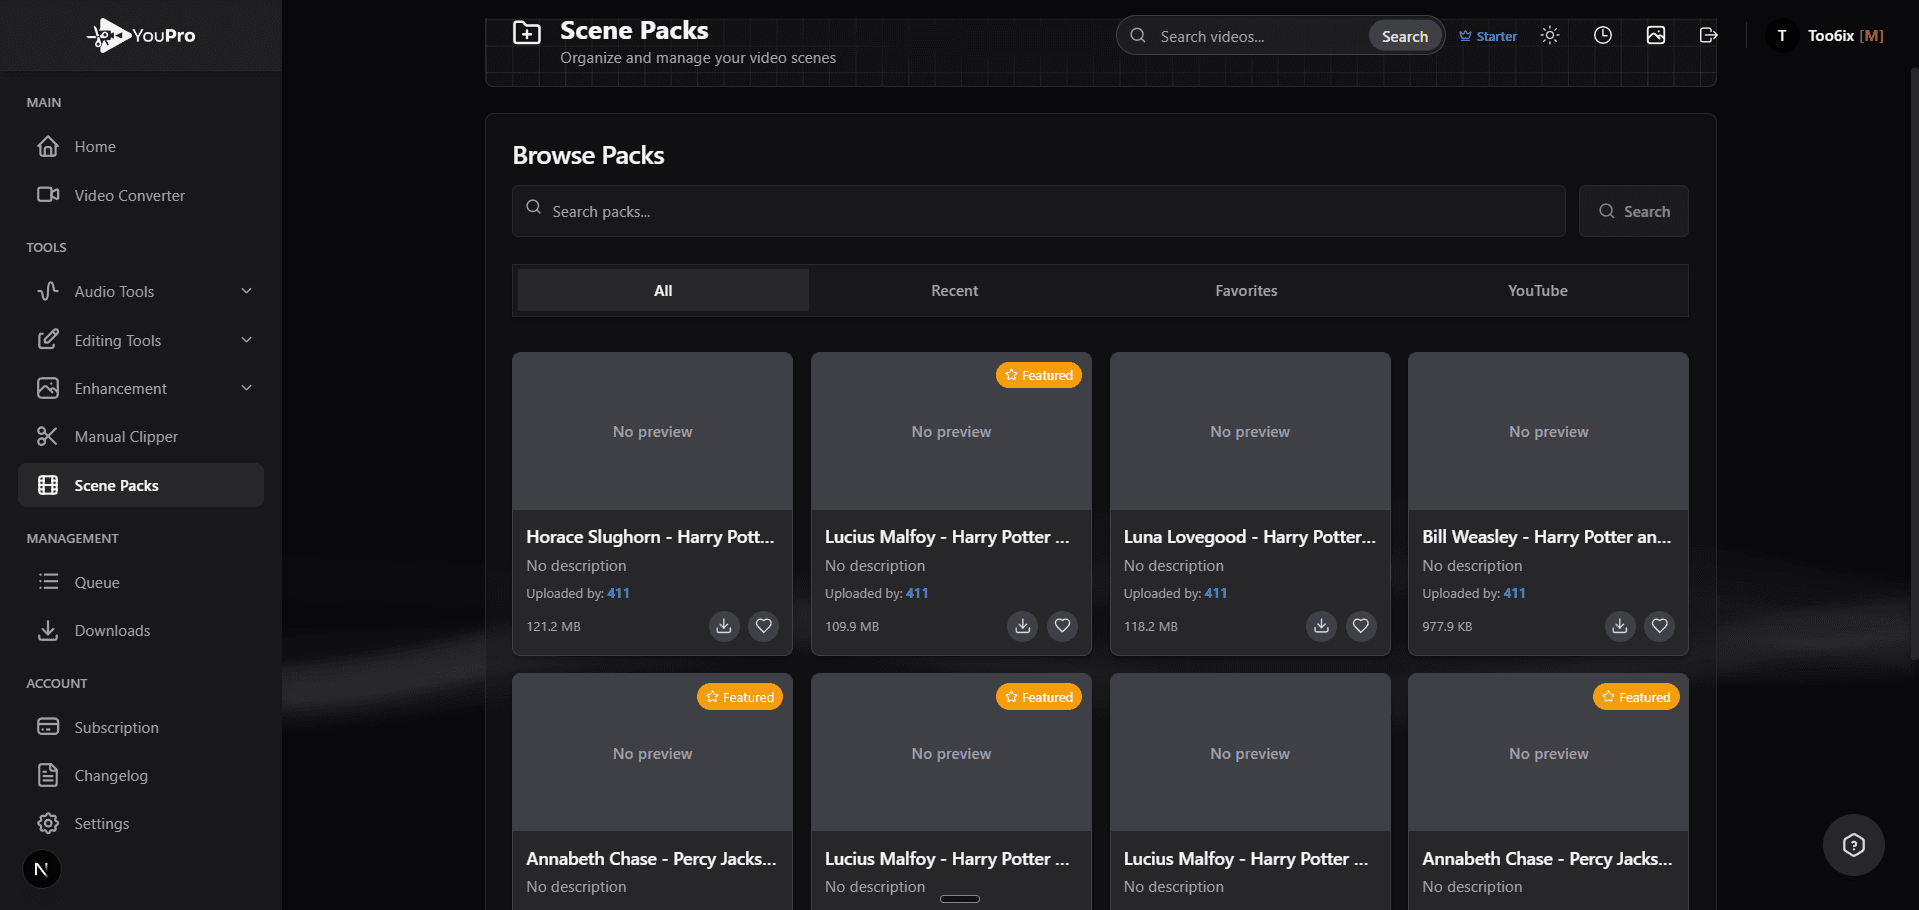This screenshot has height=910, width=1919.
Task: Open Home from the sidebar
Action: click(141, 147)
